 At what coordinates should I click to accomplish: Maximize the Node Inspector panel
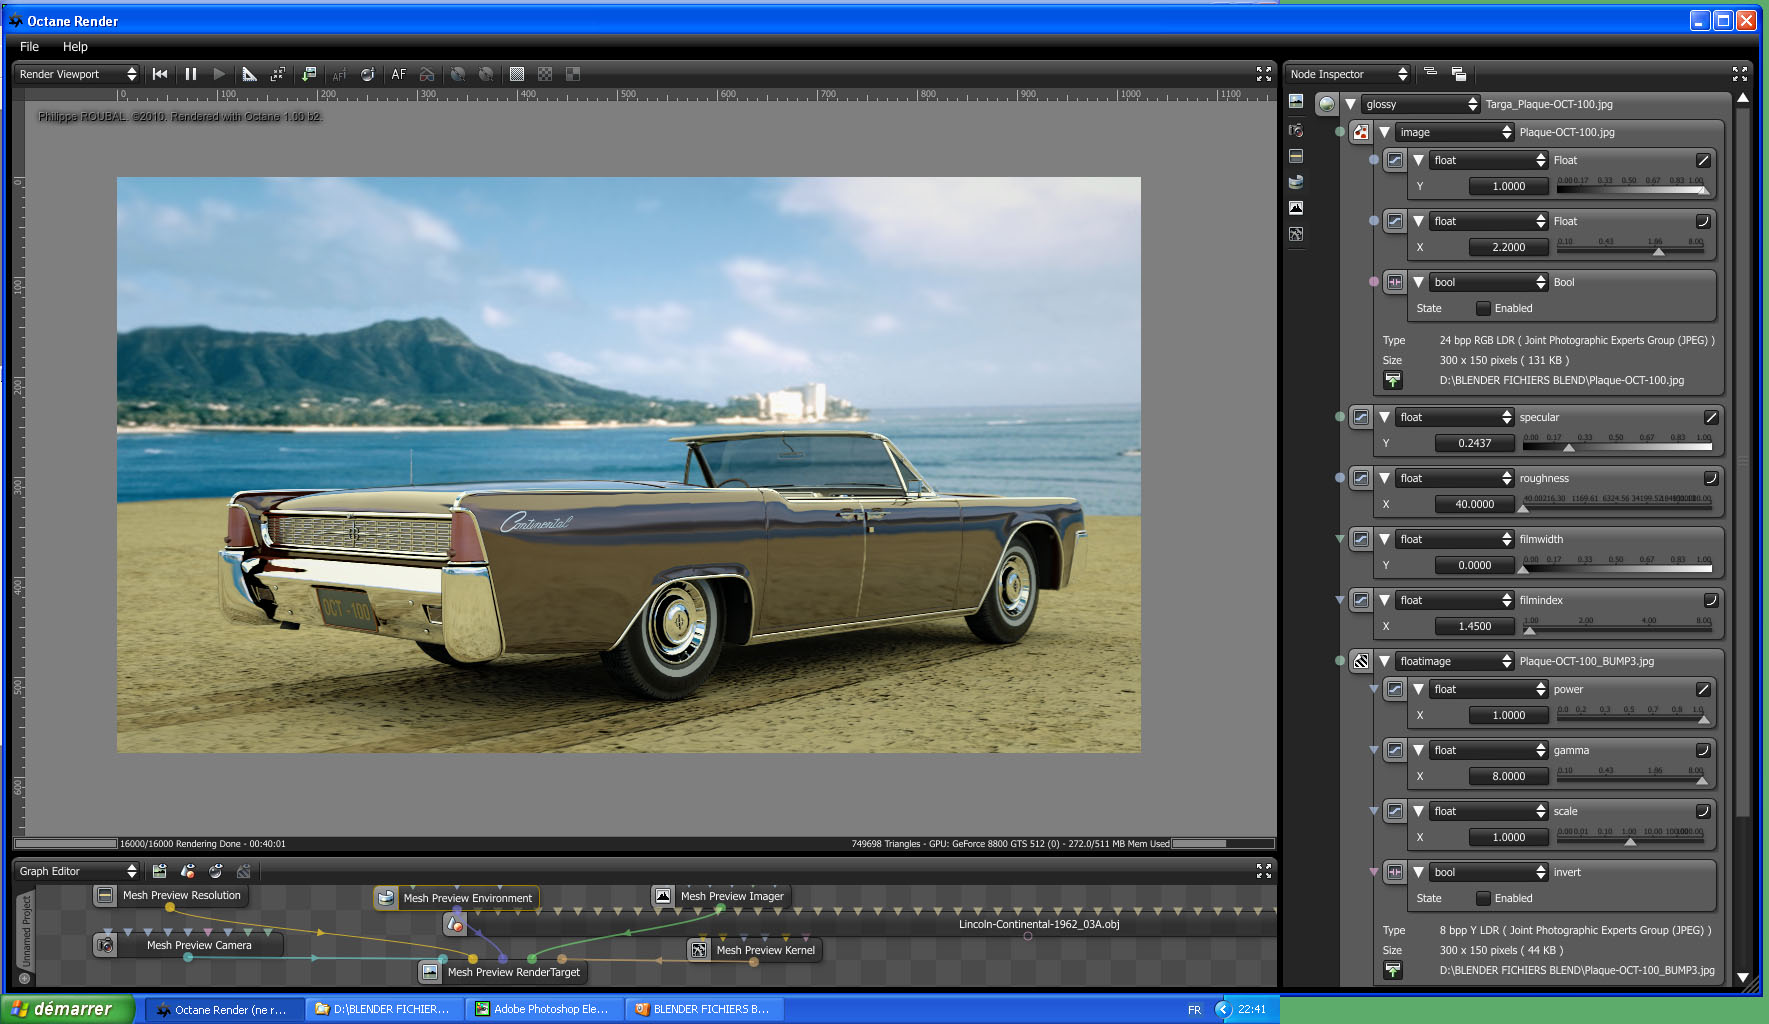tap(1740, 74)
